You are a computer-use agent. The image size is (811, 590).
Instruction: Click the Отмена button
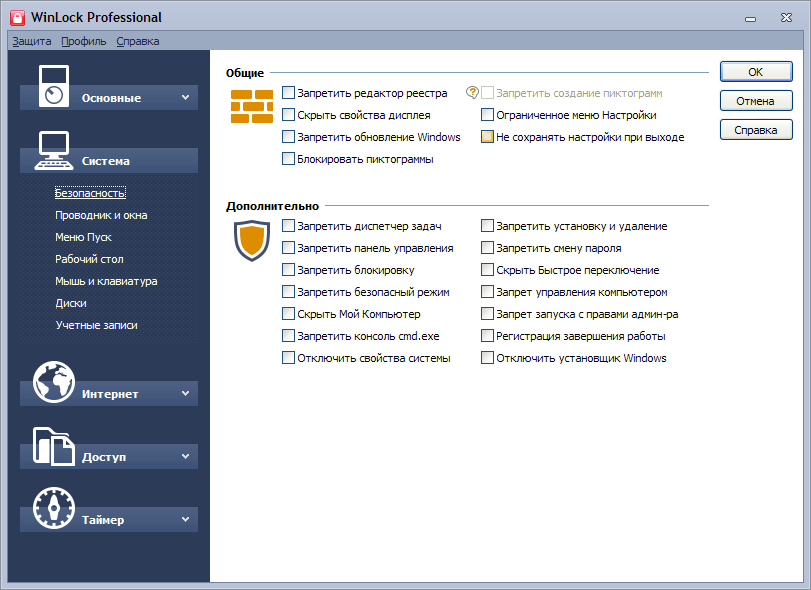pyautogui.click(x=756, y=101)
